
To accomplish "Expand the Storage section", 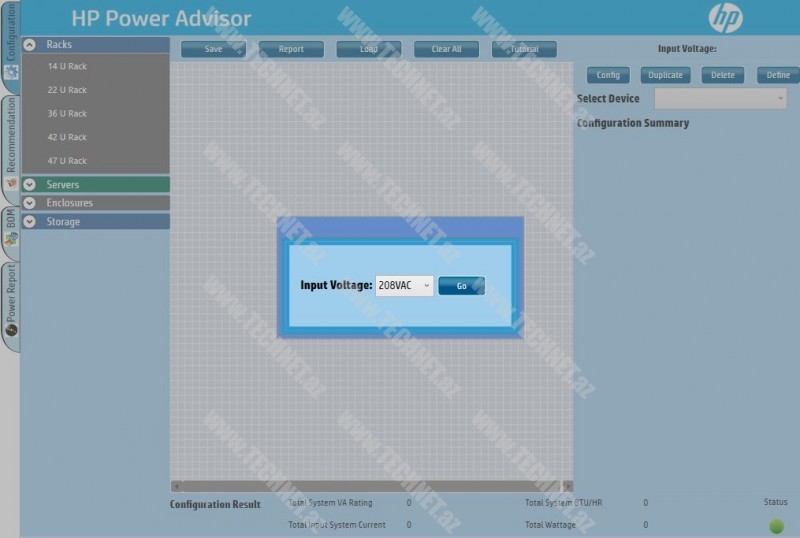I will coord(30,222).
